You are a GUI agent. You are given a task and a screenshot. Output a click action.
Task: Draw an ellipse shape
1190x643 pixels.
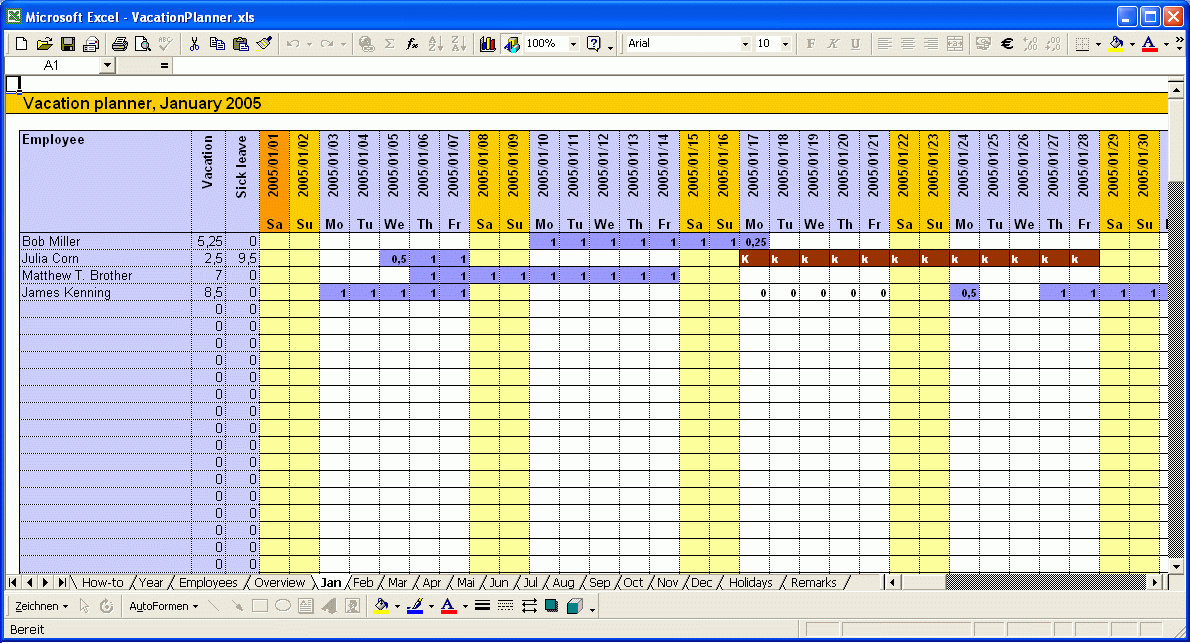[x=283, y=606]
